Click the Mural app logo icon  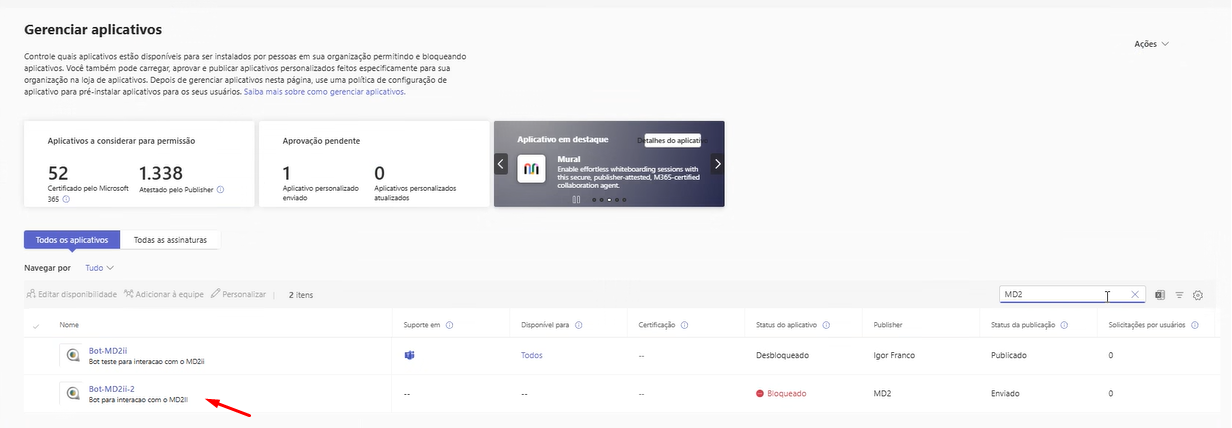(x=530, y=170)
